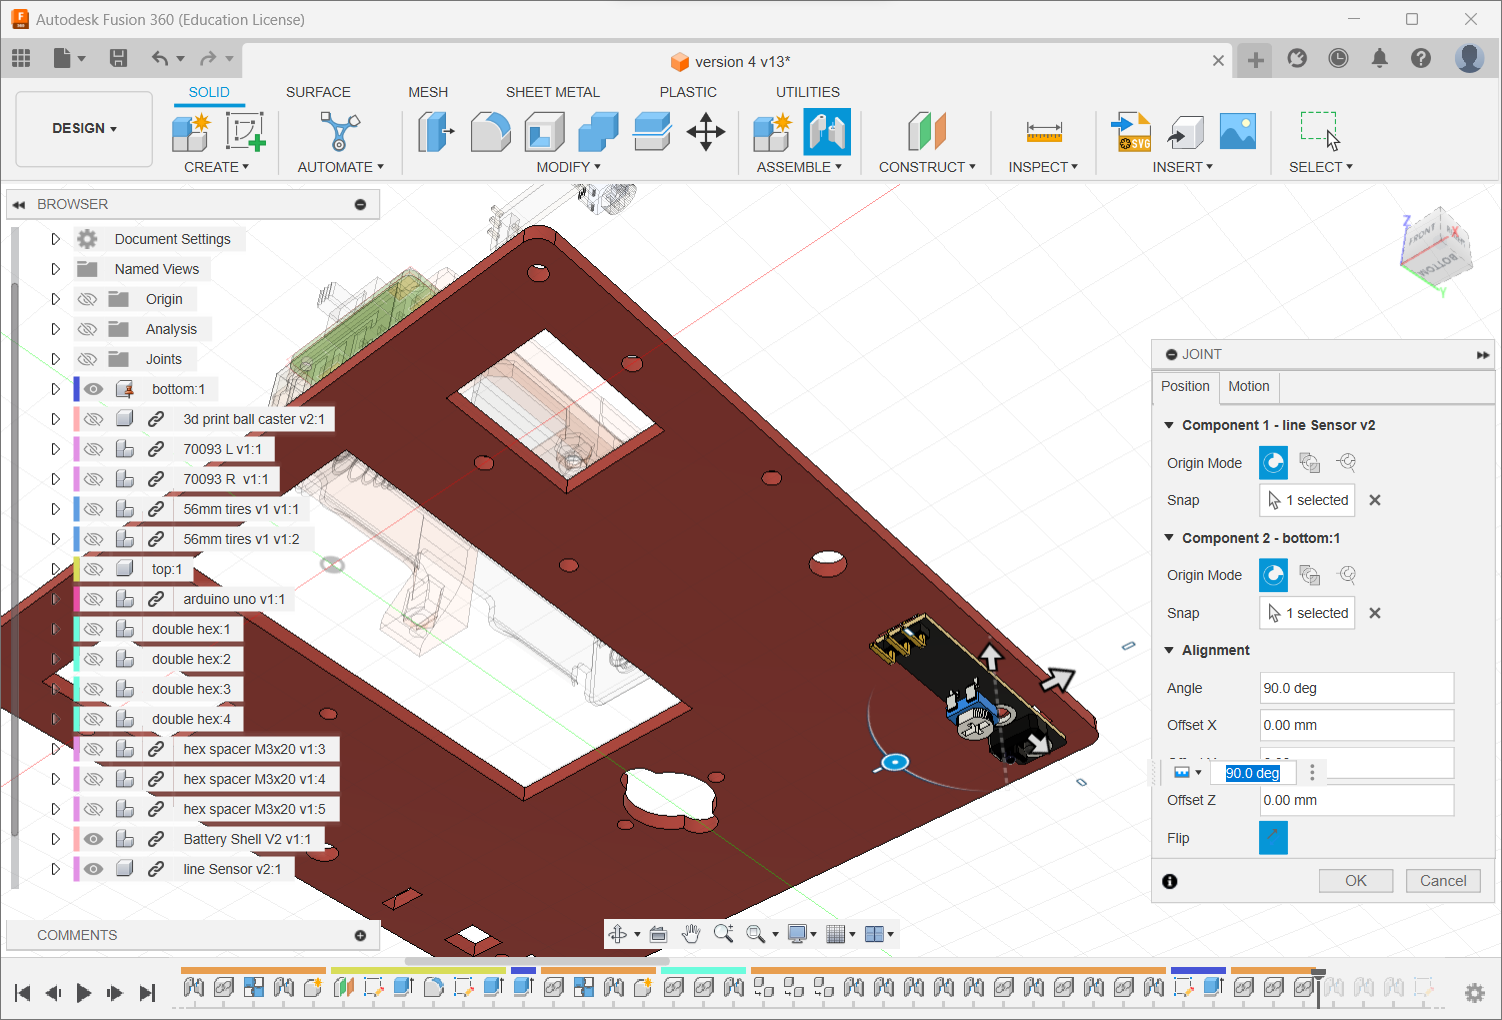This screenshot has height=1020, width=1502.
Task: Click the Offset X input field
Action: (1355, 725)
